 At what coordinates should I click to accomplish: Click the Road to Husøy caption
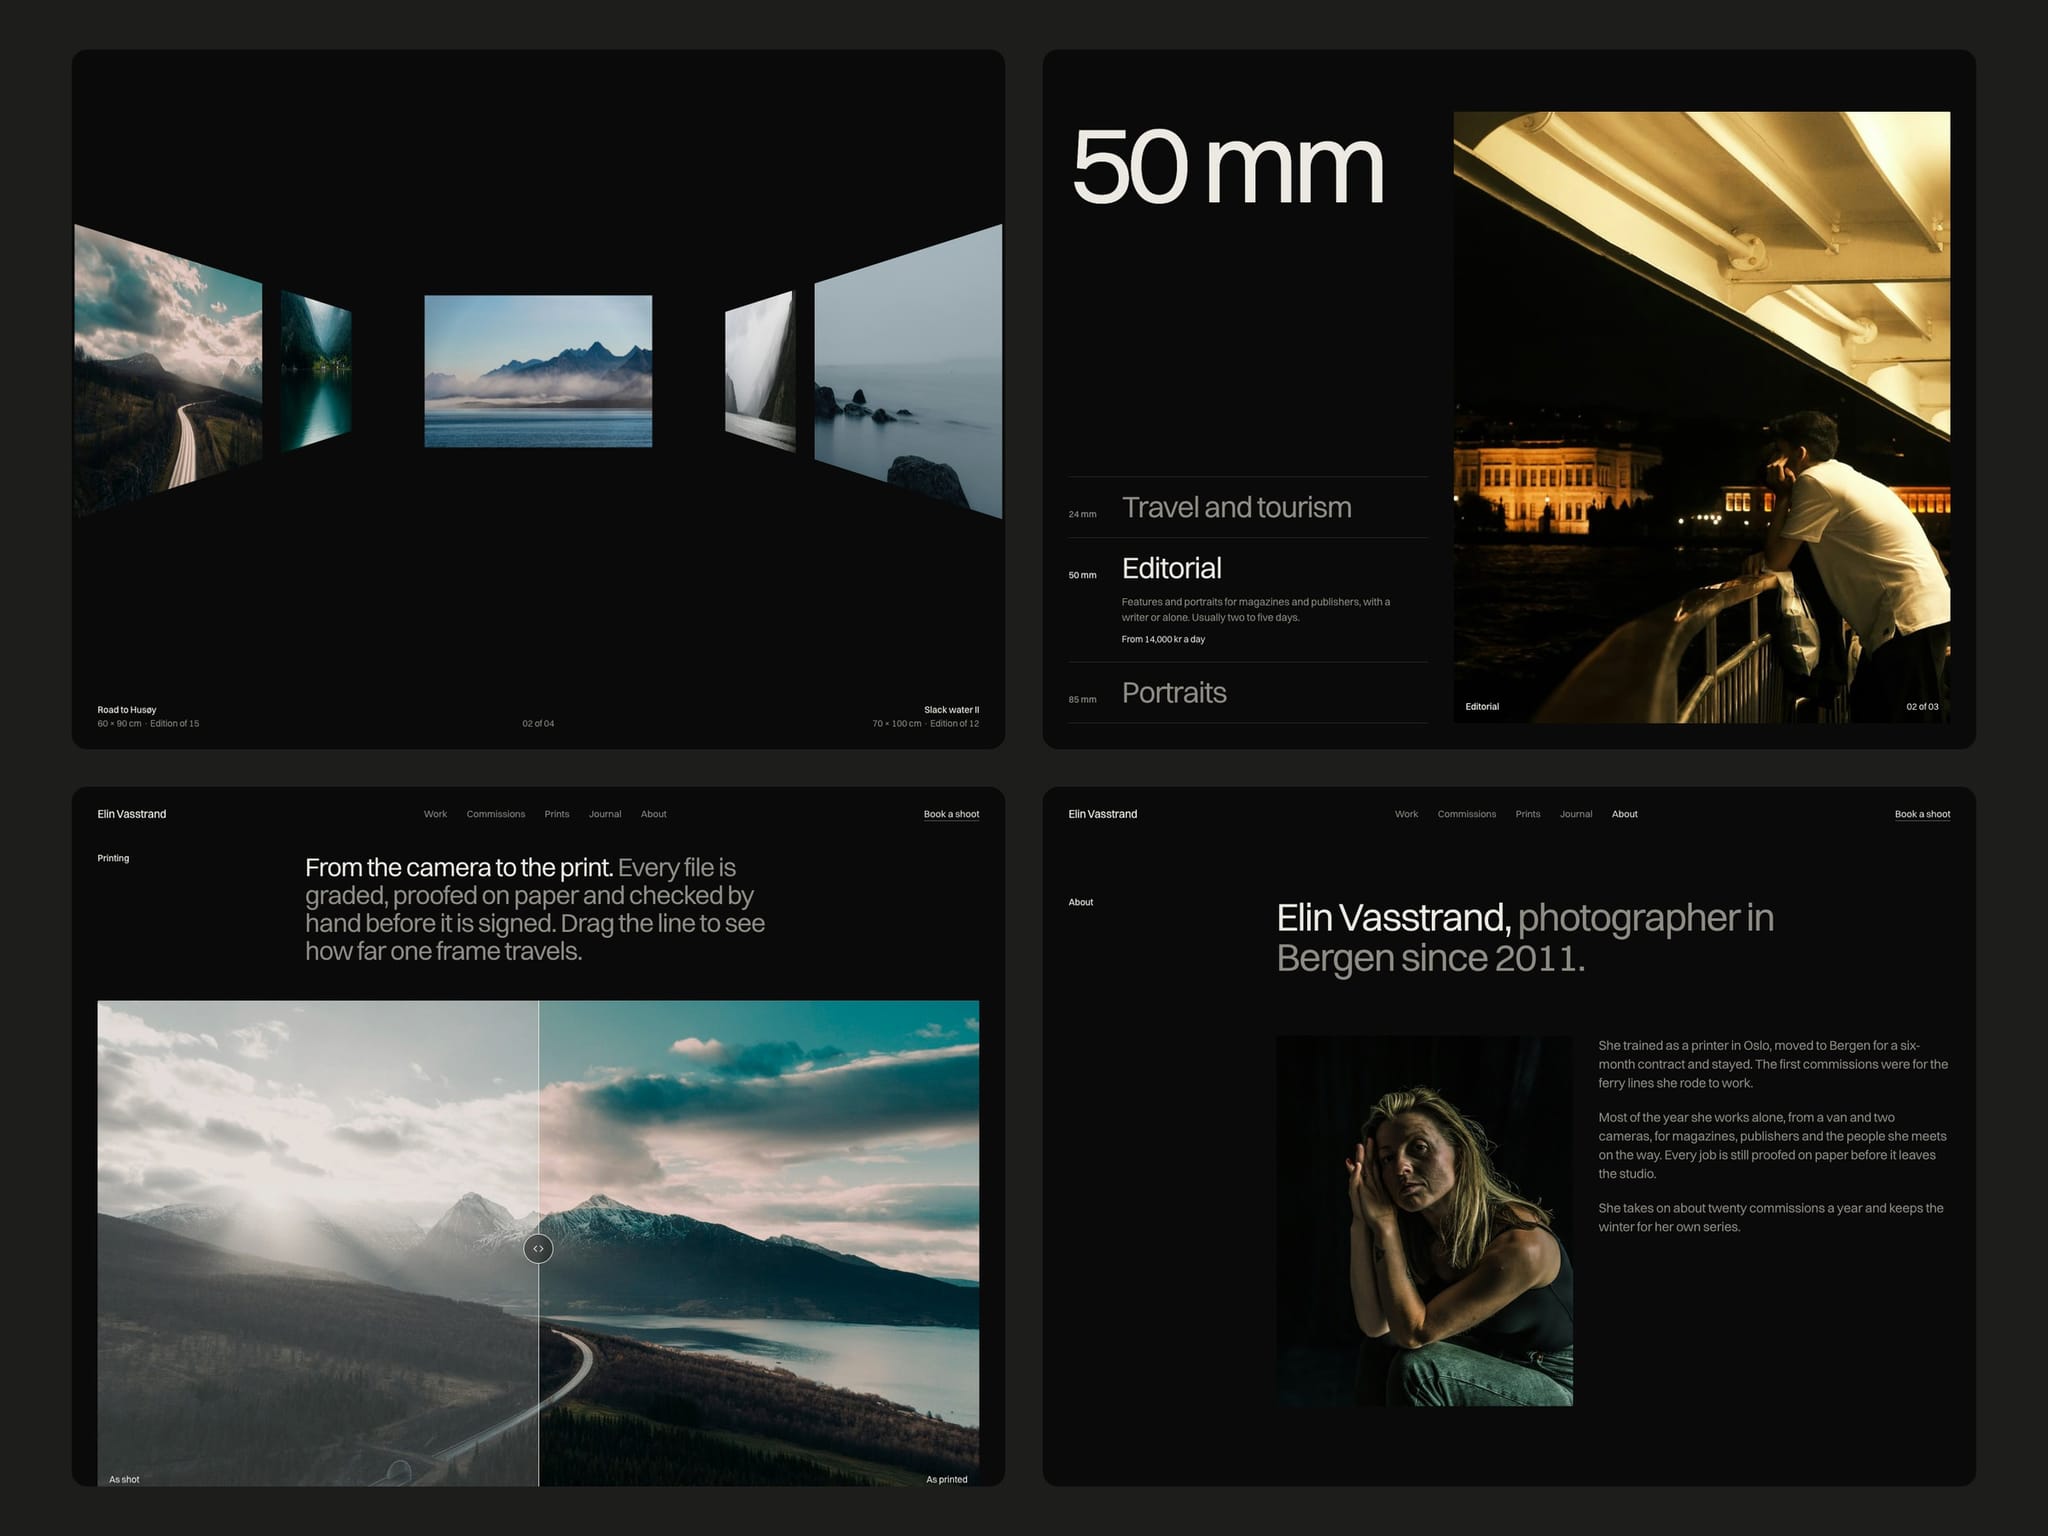coord(127,710)
